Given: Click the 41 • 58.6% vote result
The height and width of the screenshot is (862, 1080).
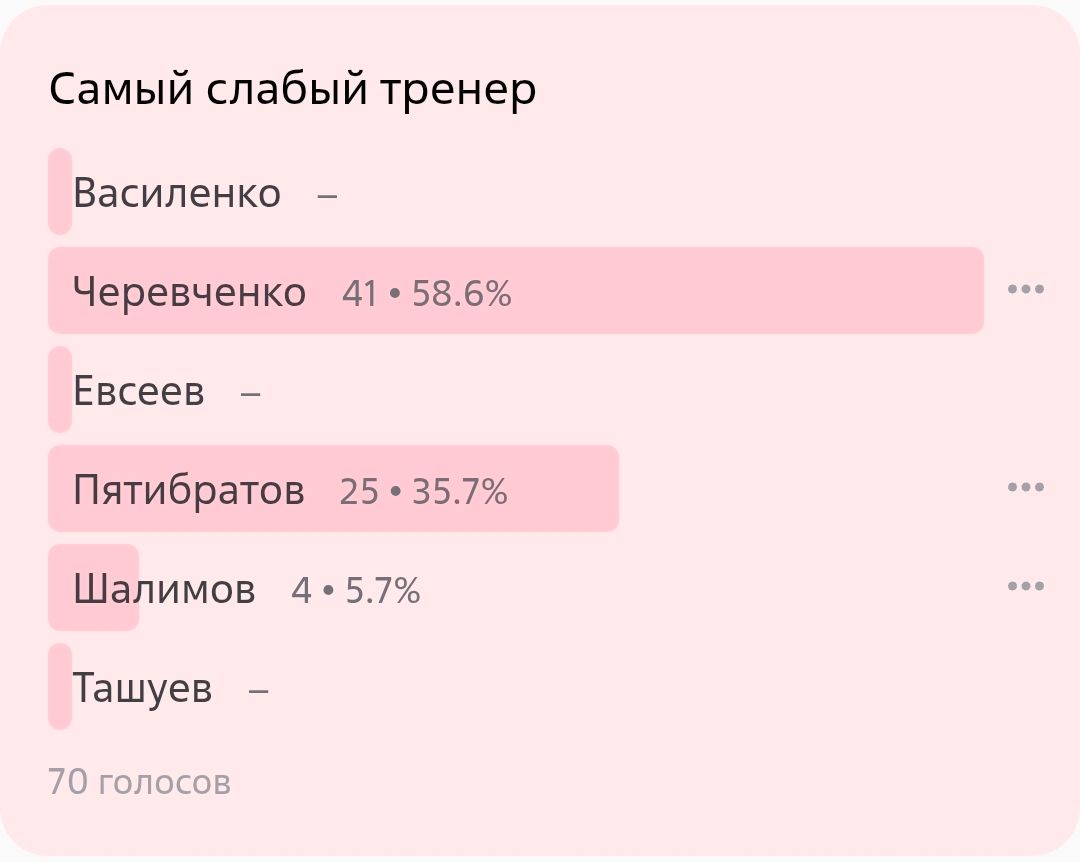Looking at the screenshot, I should pos(427,294).
